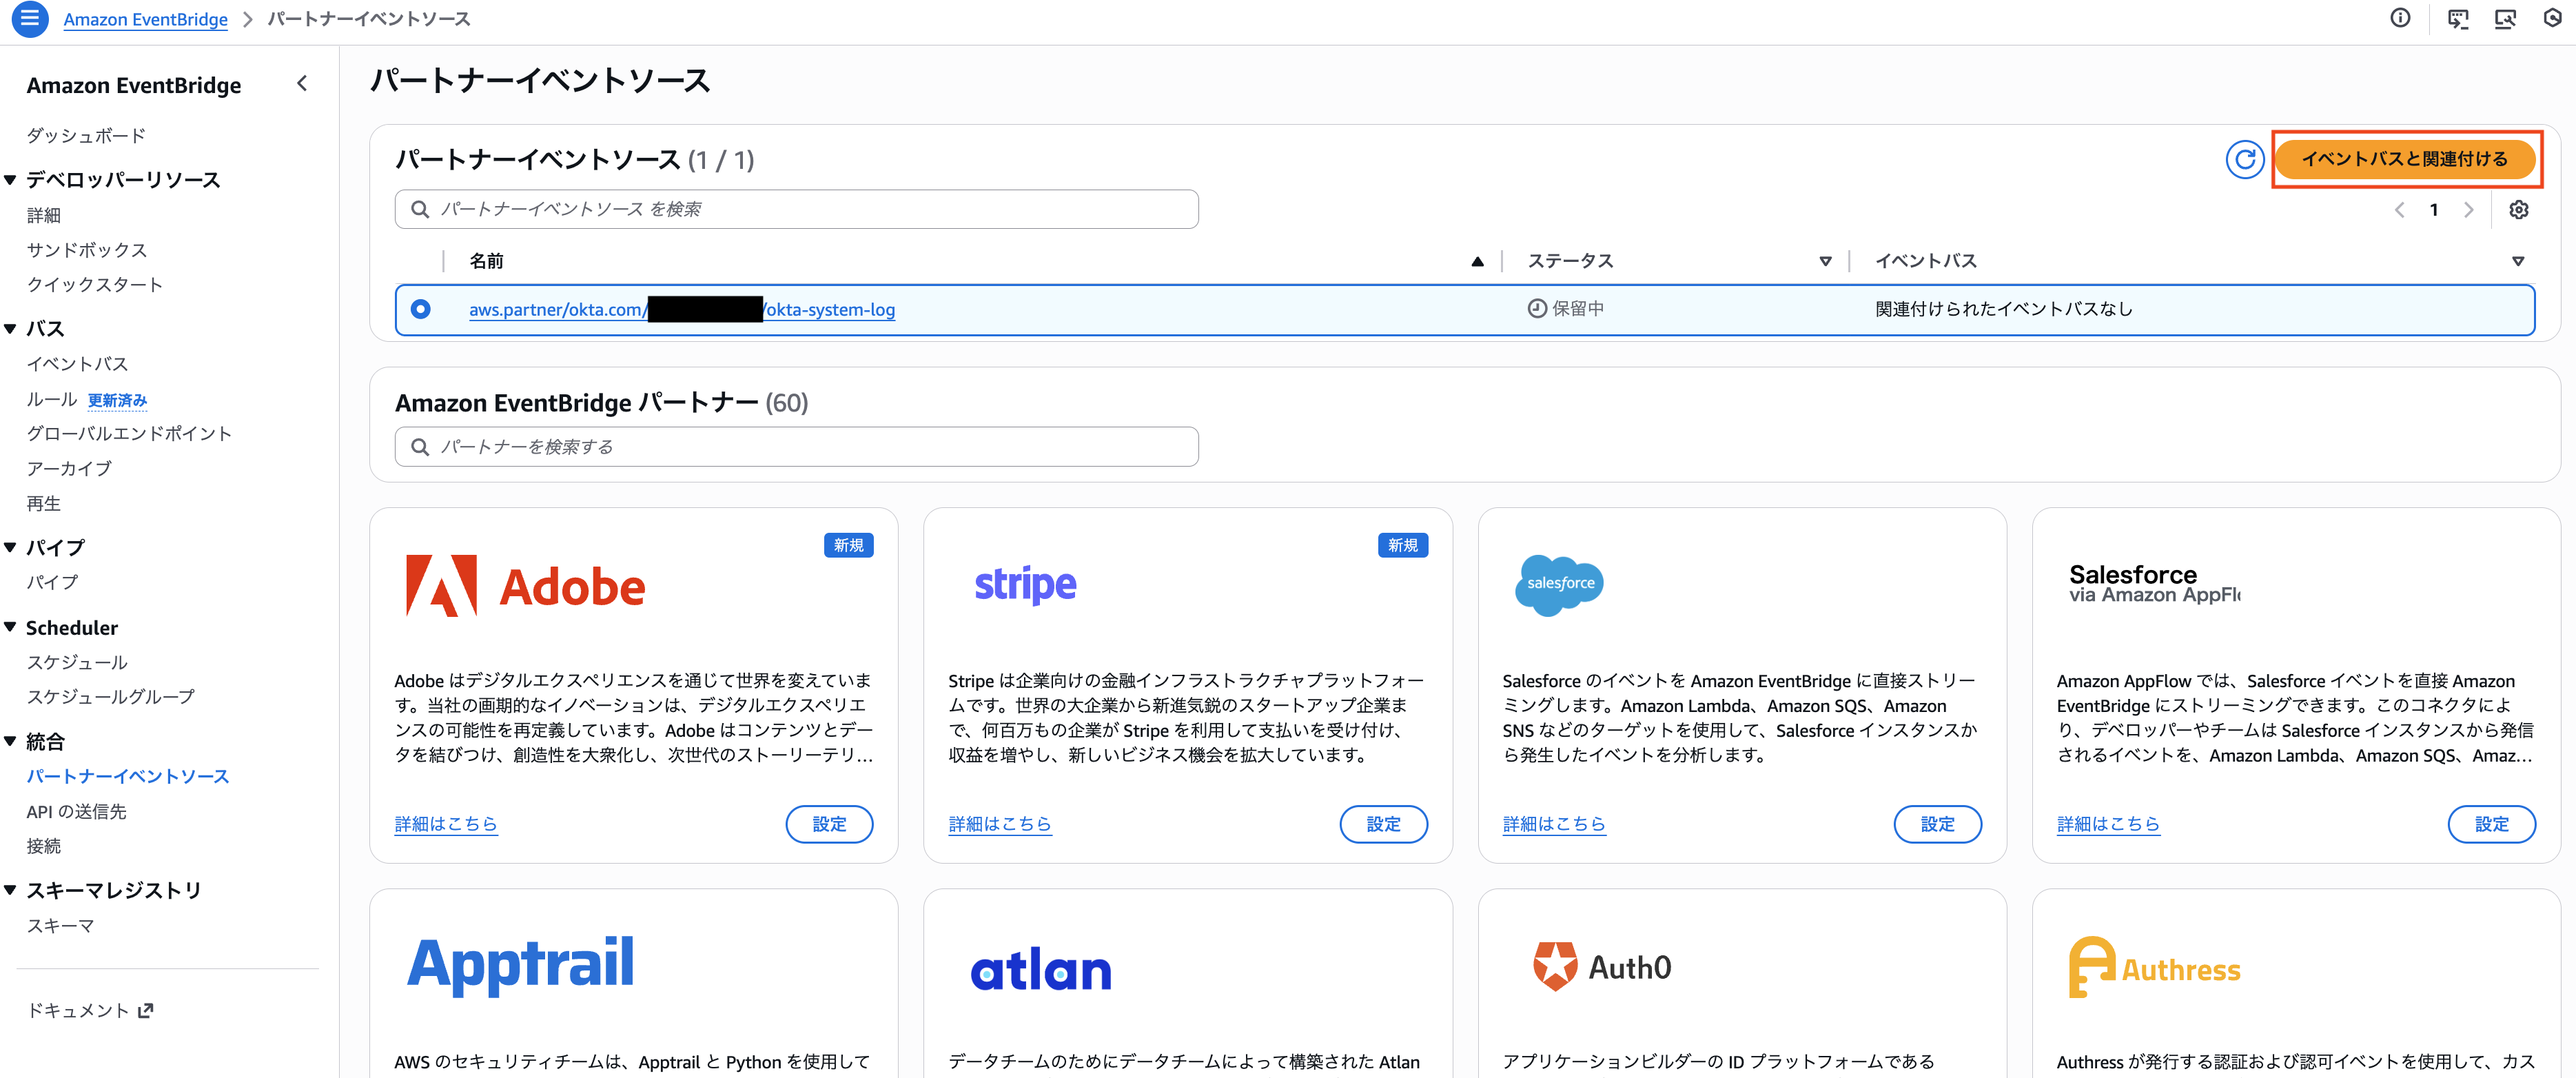The image size is (2576, 1078).
Task: Open the 詳細はこちら link on the Adobe card
Action: pos(446,824)
